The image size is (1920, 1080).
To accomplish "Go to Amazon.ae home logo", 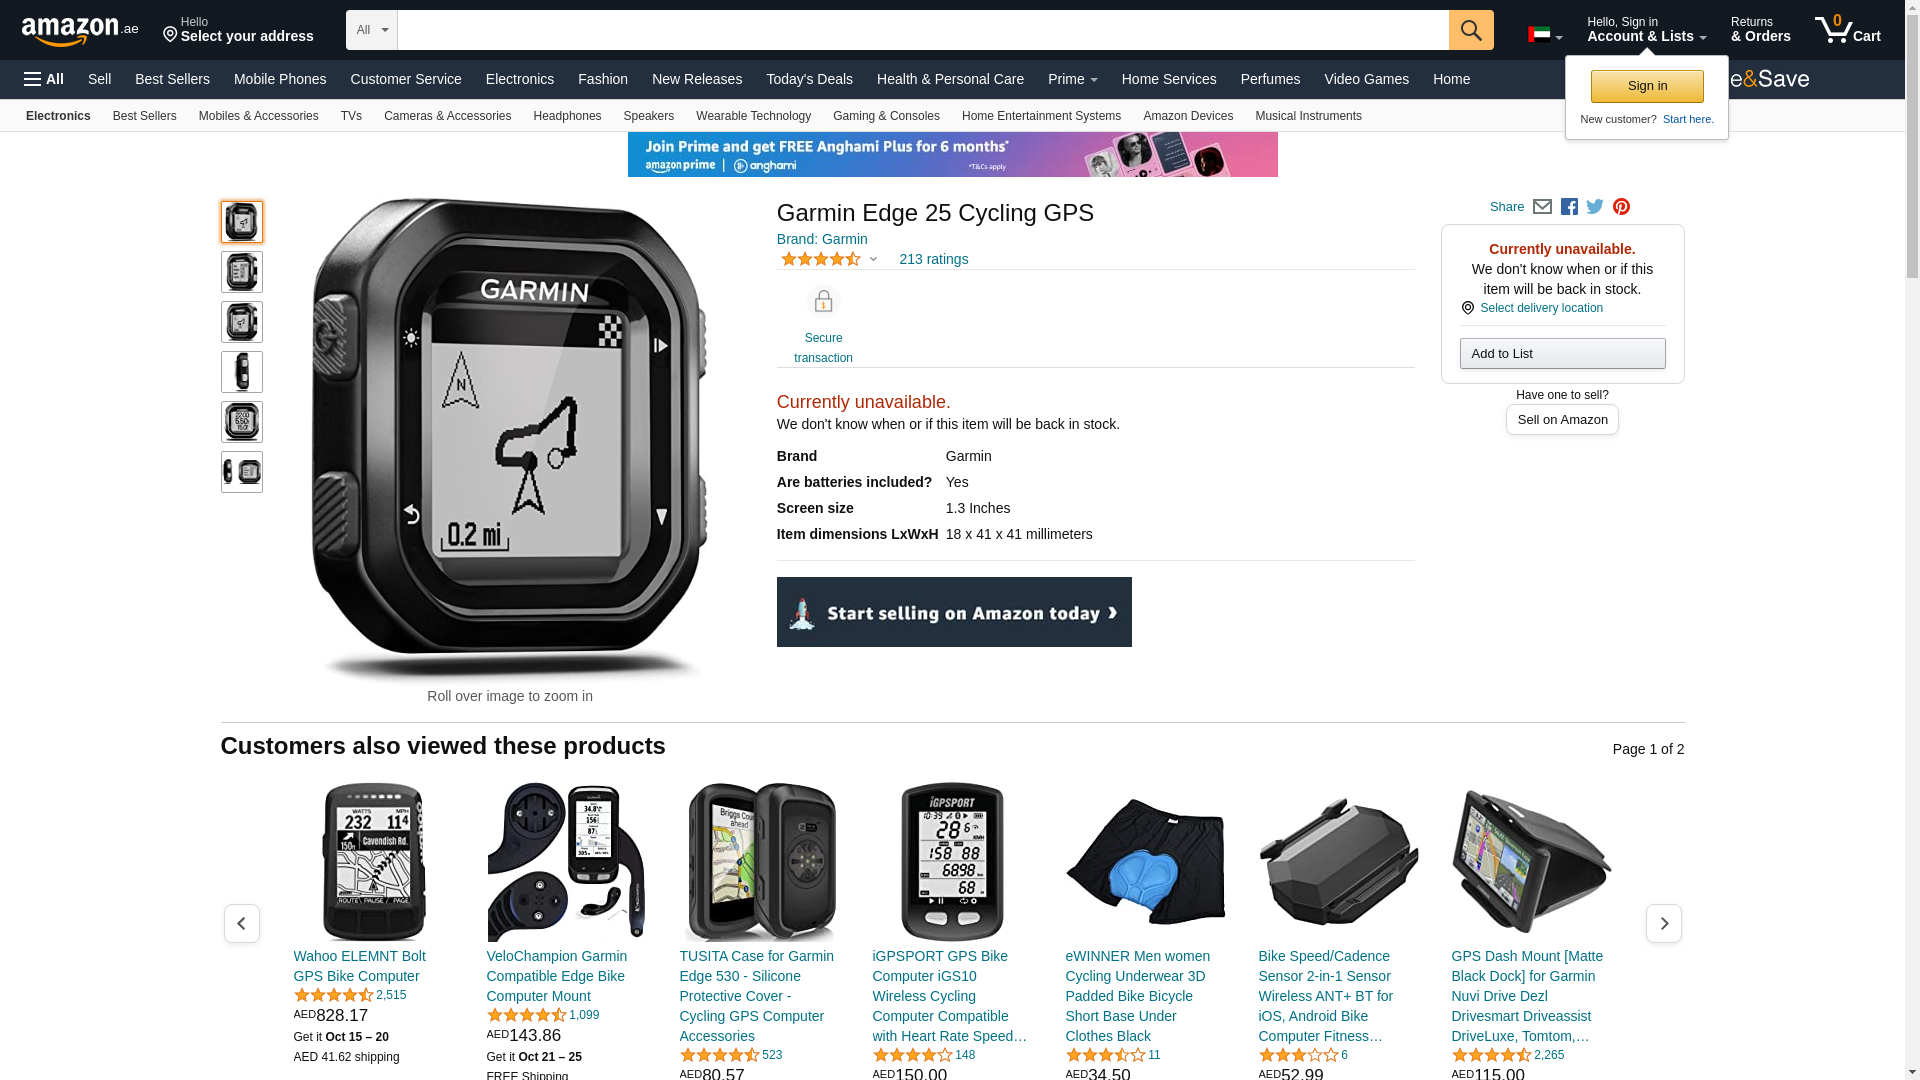I will click(x=80, y=31).
